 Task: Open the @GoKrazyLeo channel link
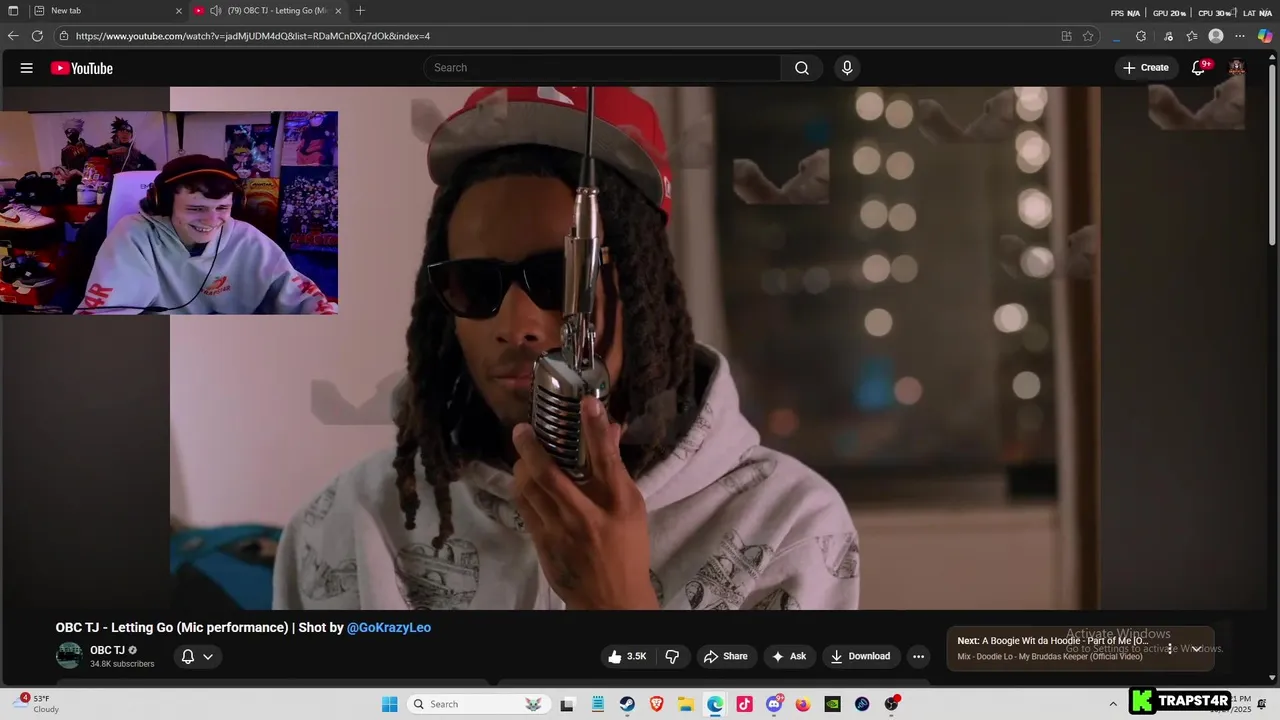click(x=389, y=628)
